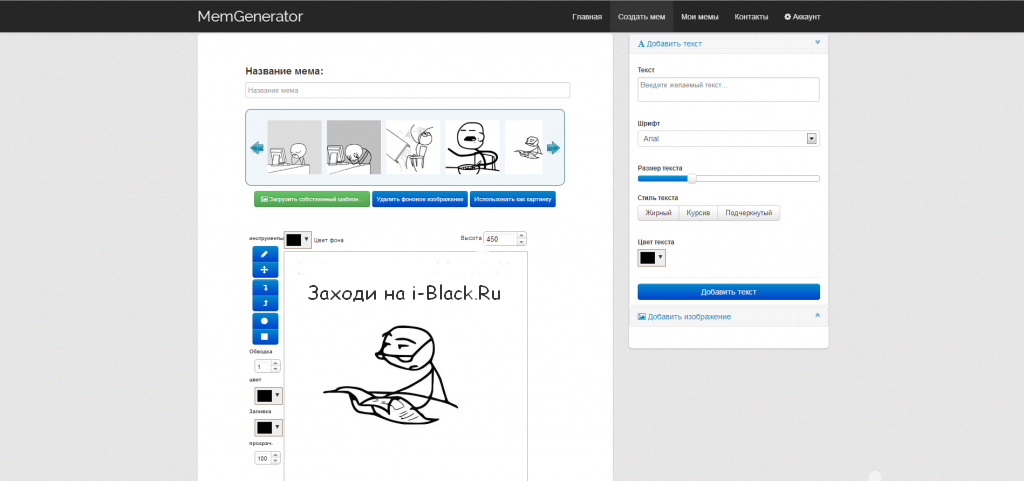
Task: Click the Размер текста slider handle
Action: coord(692,178)
